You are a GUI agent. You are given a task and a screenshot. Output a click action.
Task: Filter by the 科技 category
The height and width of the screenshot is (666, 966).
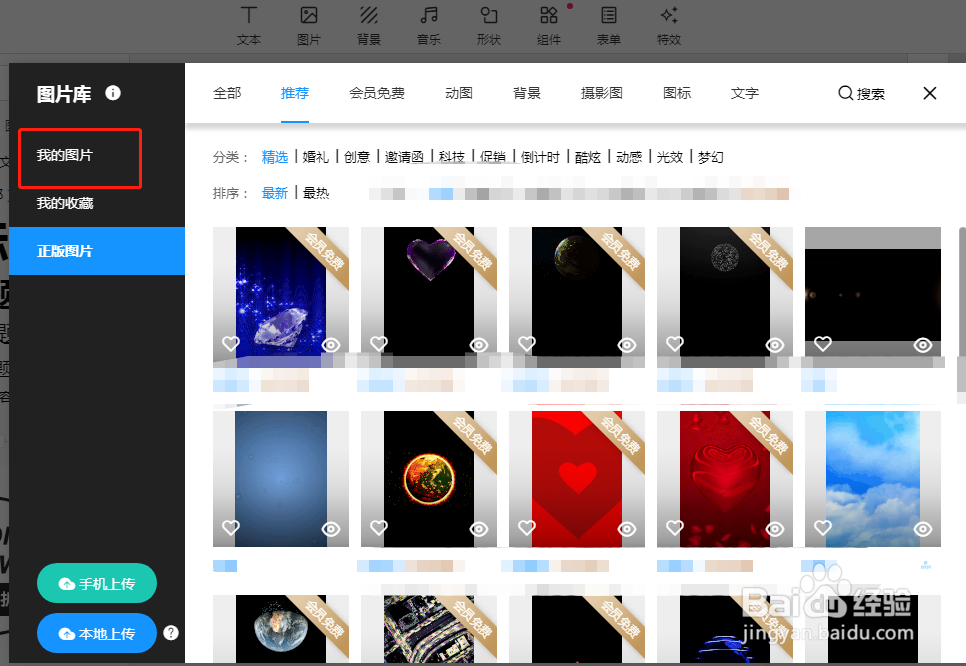point(452,157)
